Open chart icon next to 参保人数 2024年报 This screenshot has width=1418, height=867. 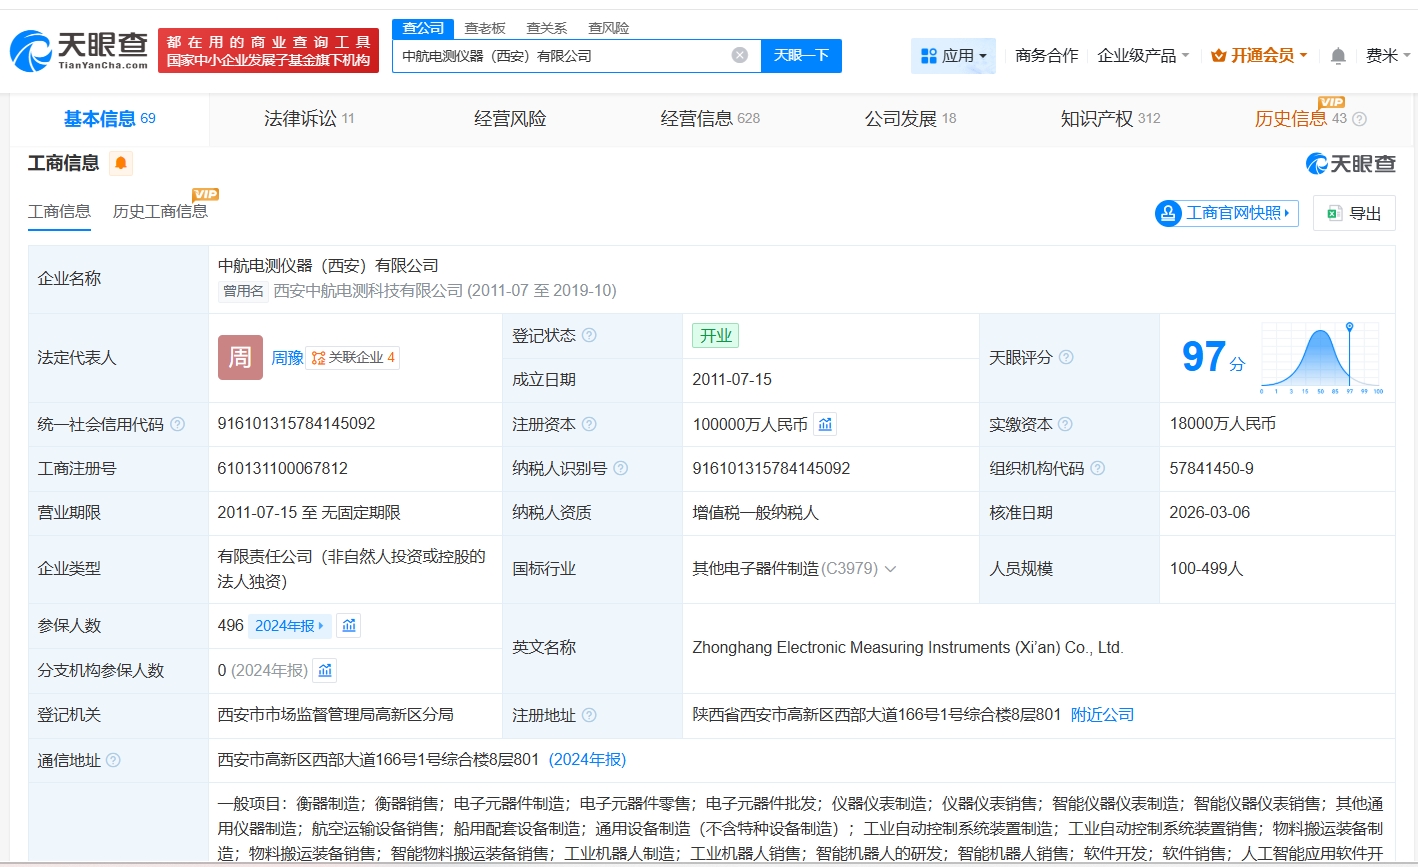[348, 626]
